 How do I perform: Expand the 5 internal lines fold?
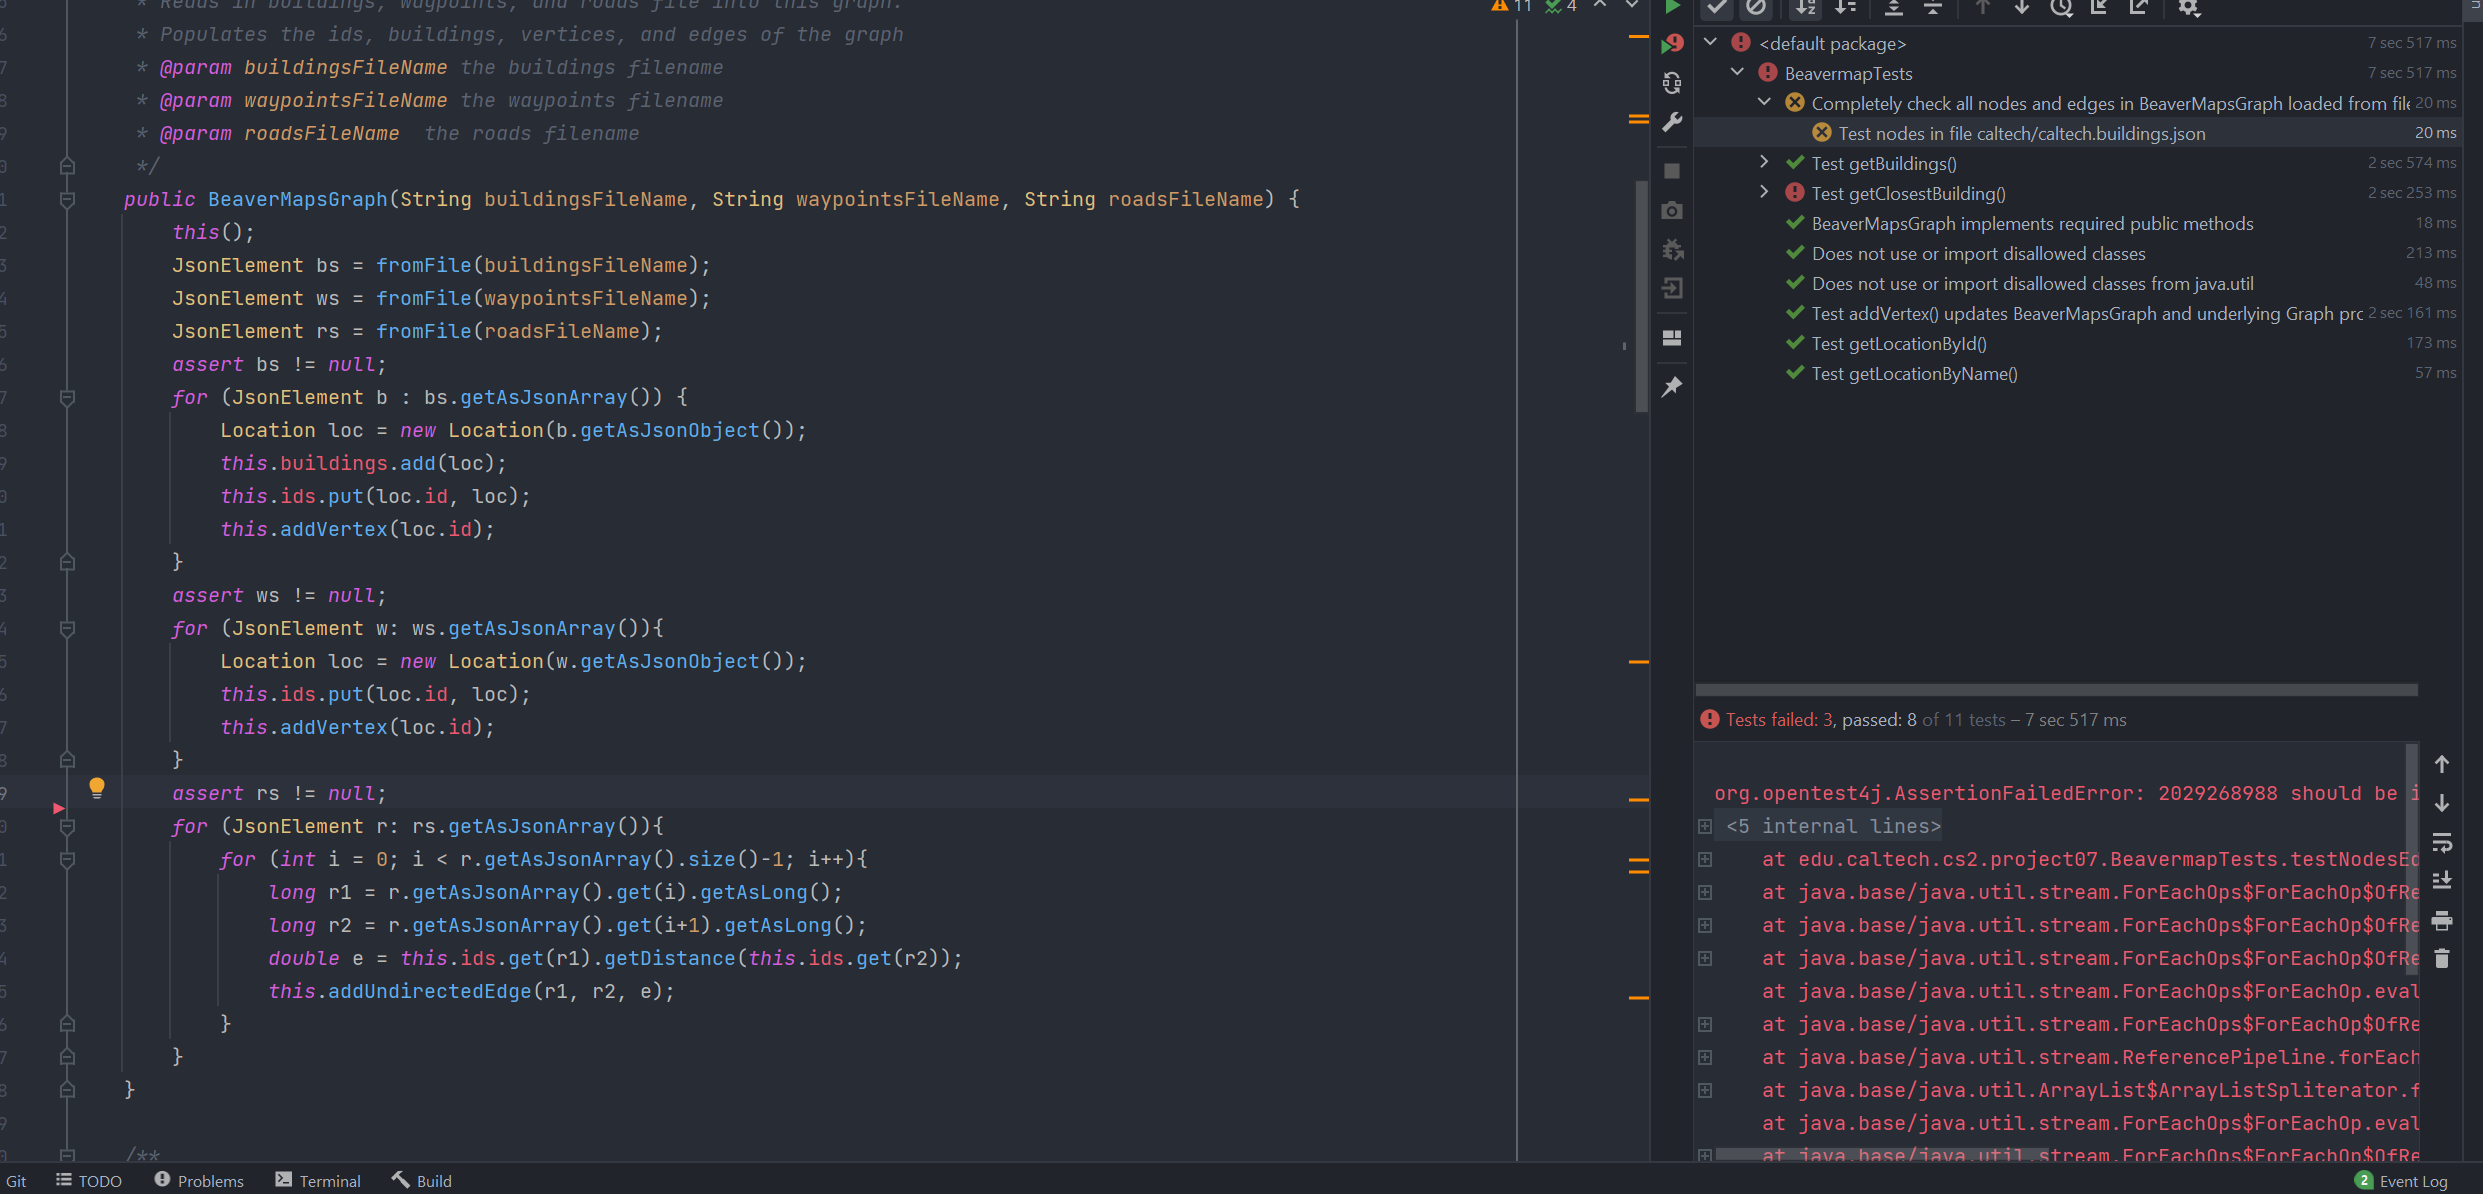pyautogui.click(x=1705, y=826)
